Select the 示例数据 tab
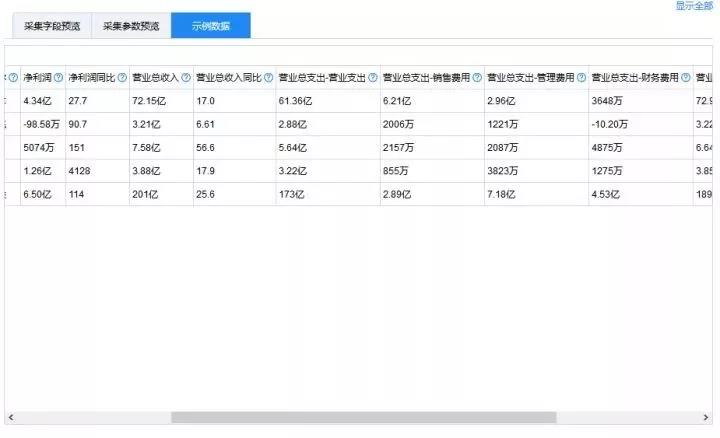 (211, 26)
